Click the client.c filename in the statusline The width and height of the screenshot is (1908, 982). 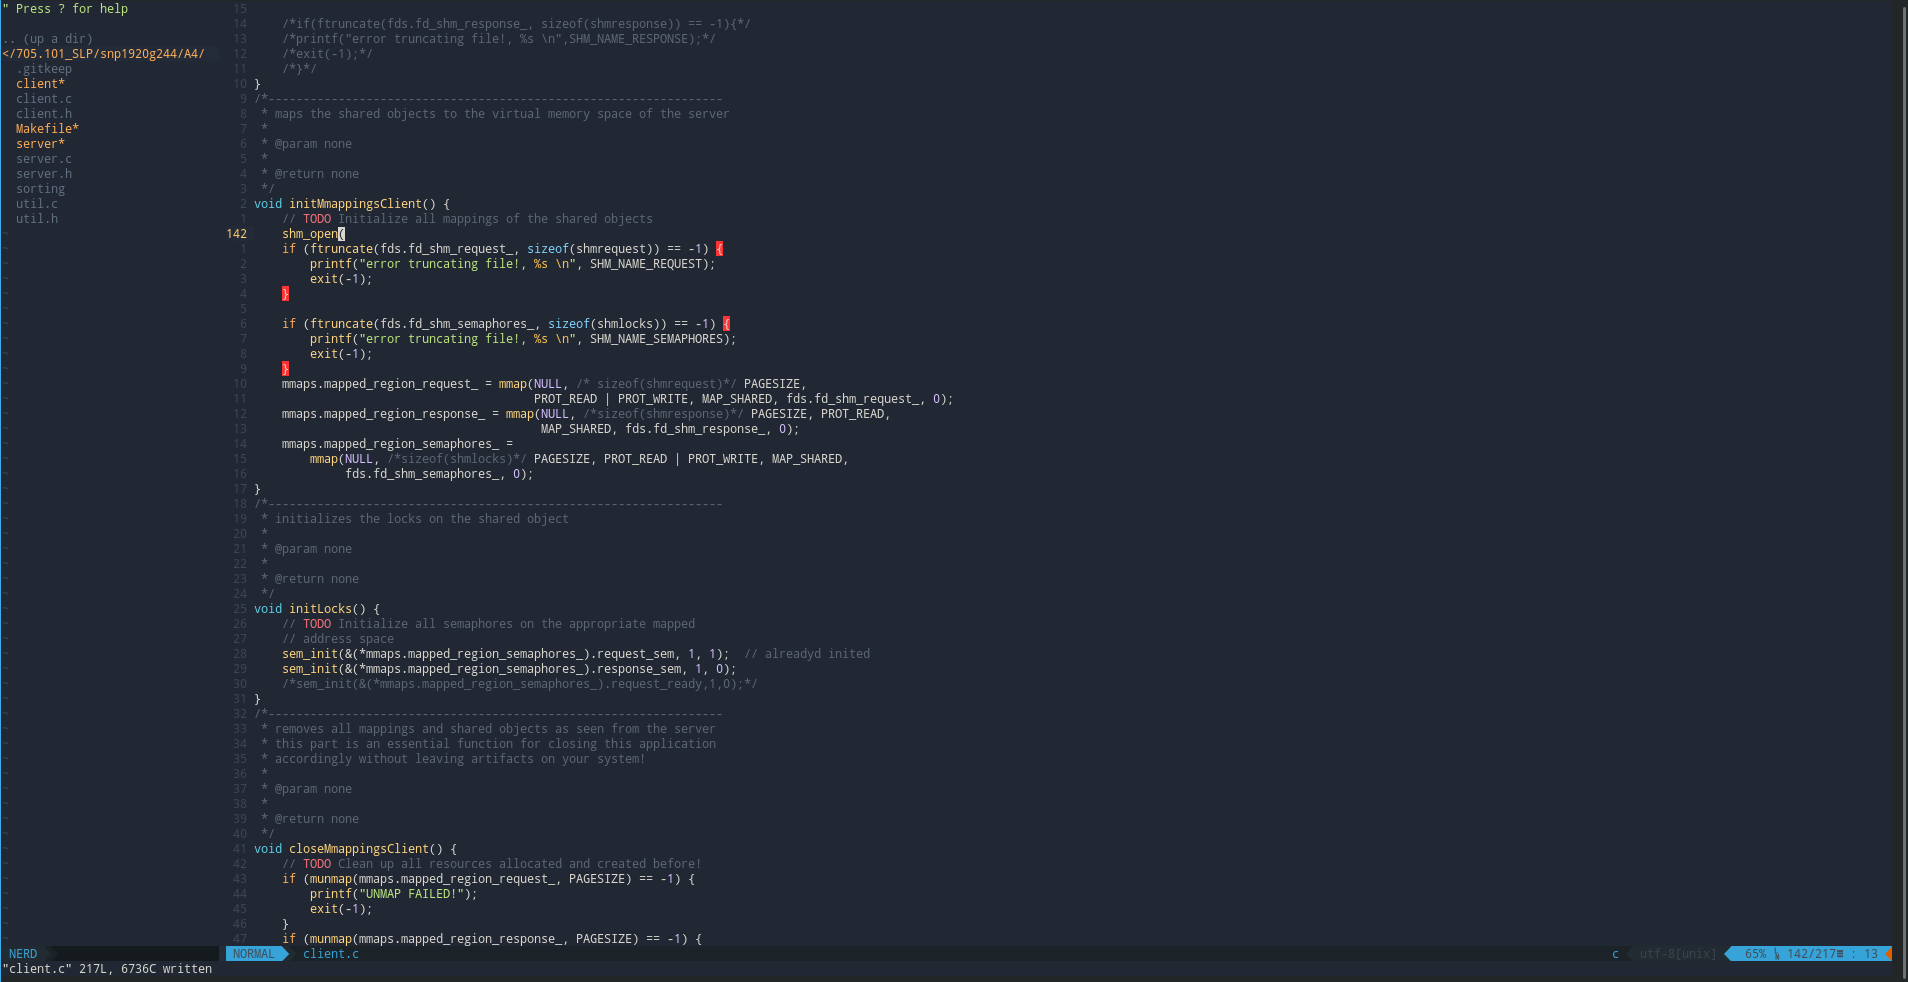pyautogui.click(x=330, y=953)
